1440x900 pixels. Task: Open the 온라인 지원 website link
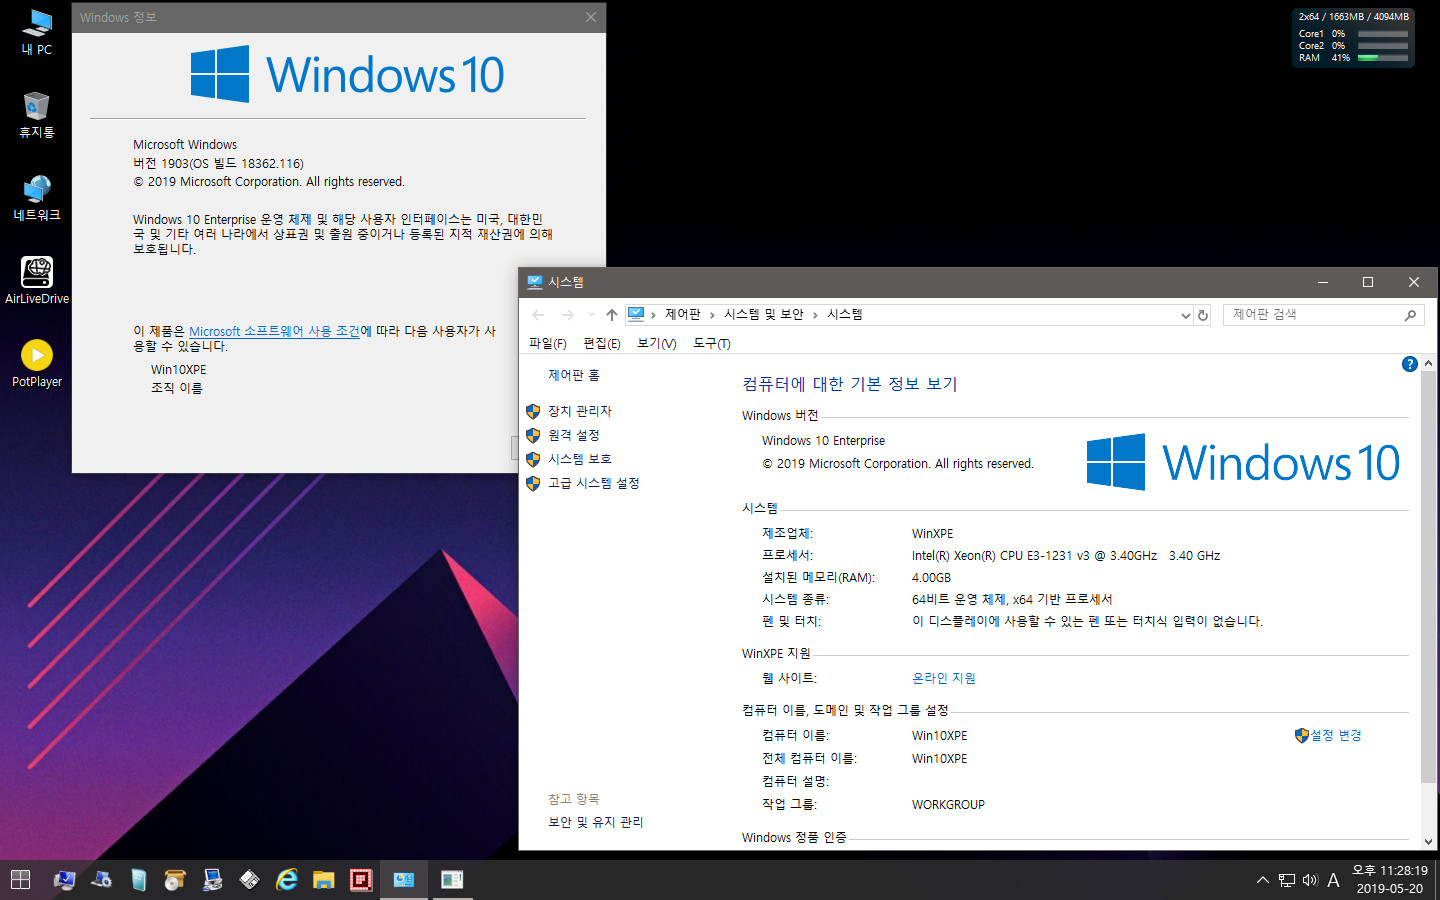(944, 678)
